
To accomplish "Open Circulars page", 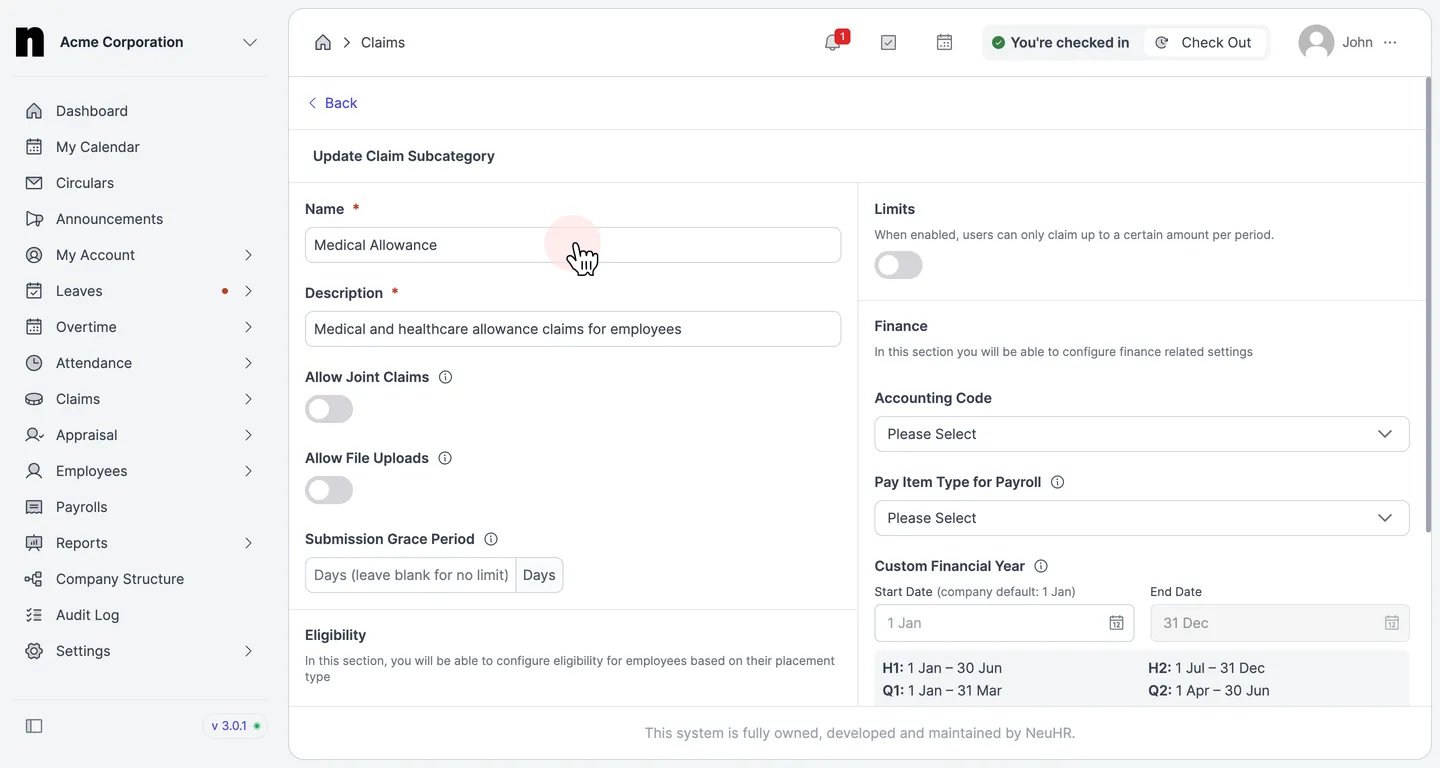I will (85, 183).
